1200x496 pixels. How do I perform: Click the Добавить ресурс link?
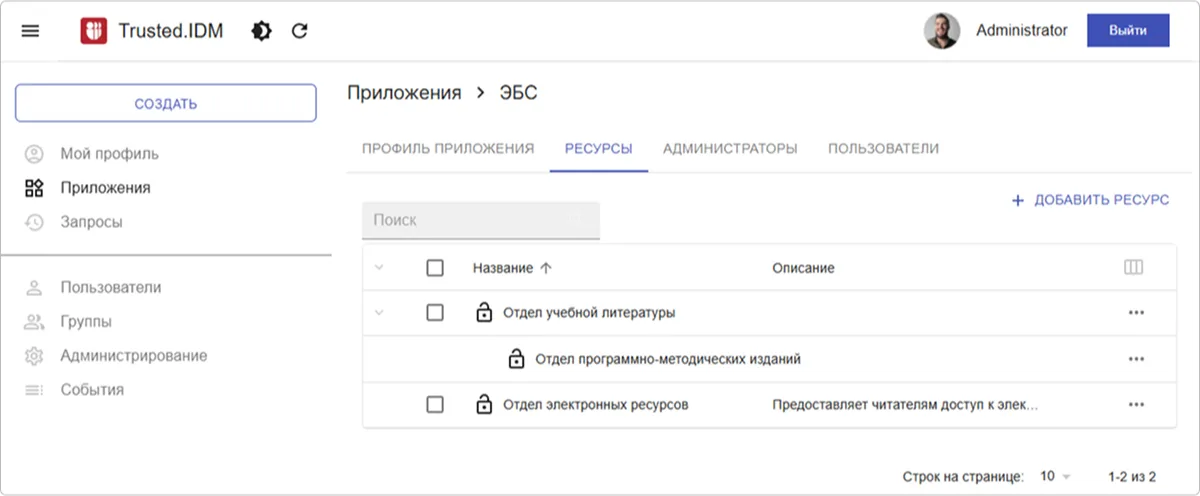[x=1090, y=200]
